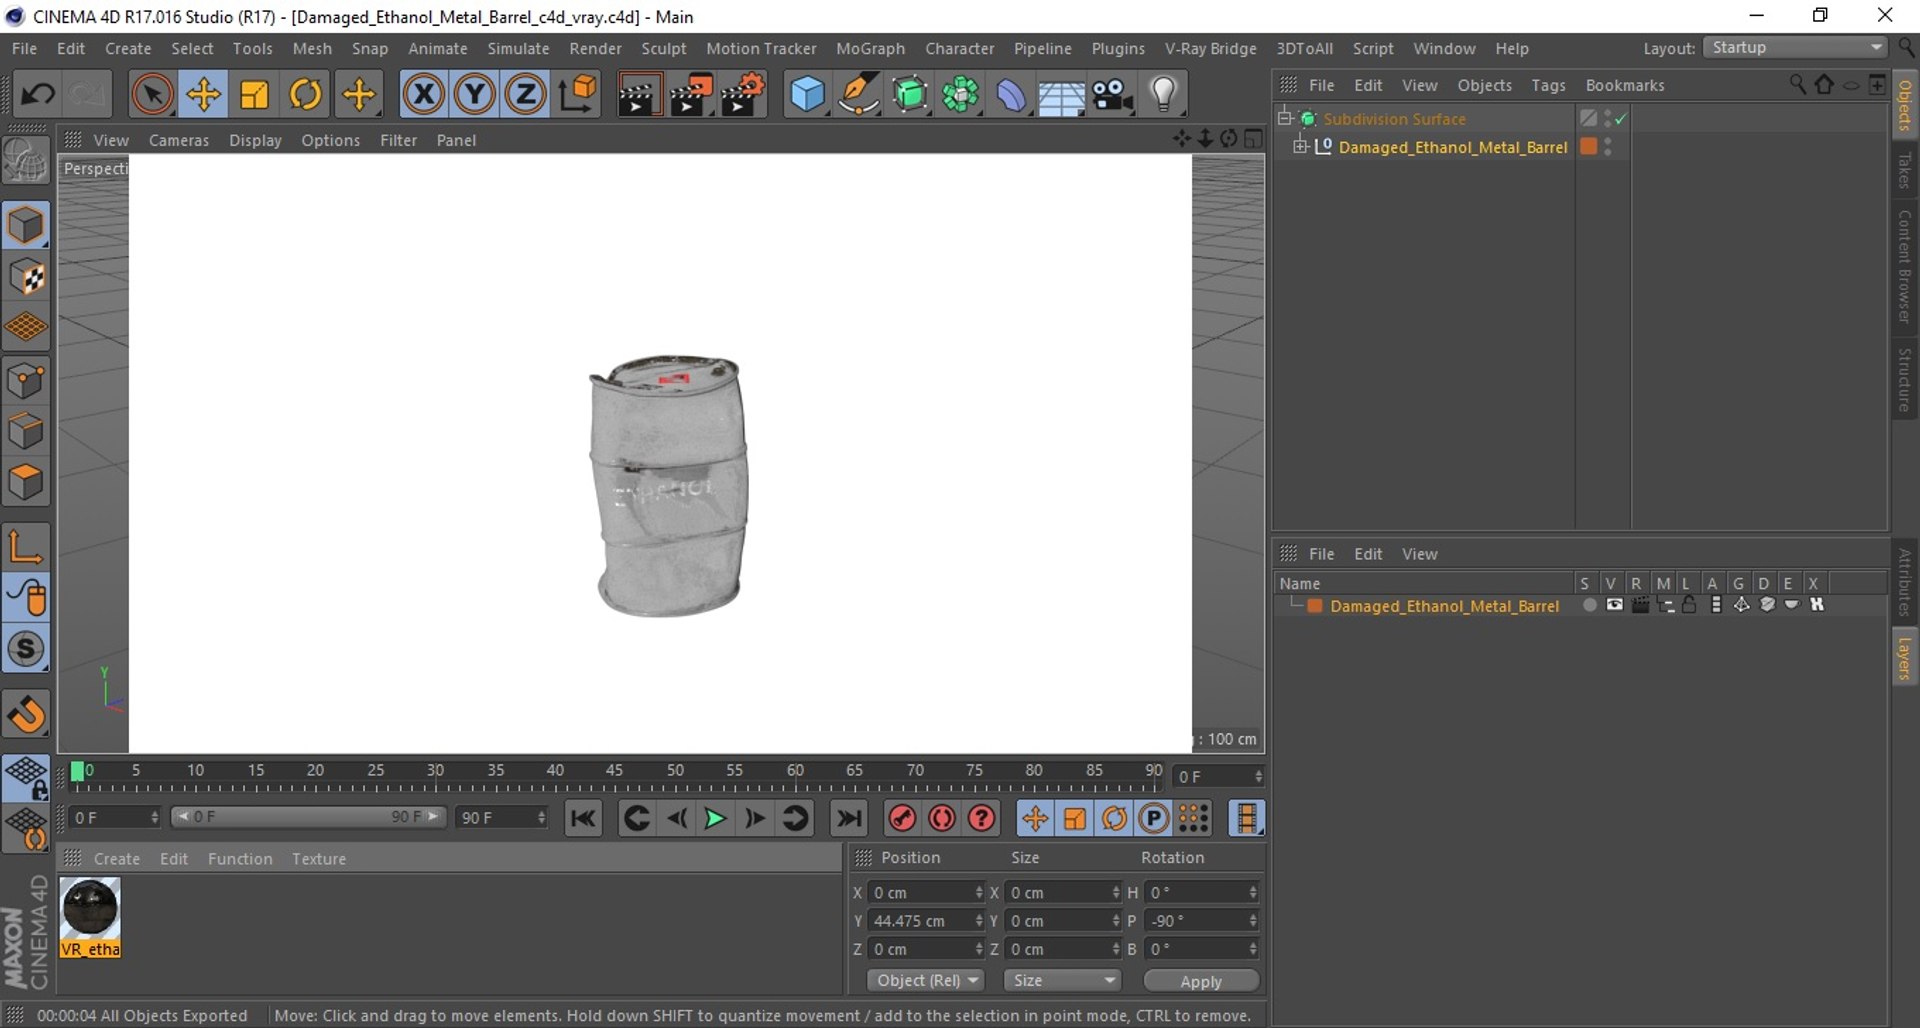
Task: Click the orange layer color swatch of barrel object
Action: click(x=1588, y=147)
